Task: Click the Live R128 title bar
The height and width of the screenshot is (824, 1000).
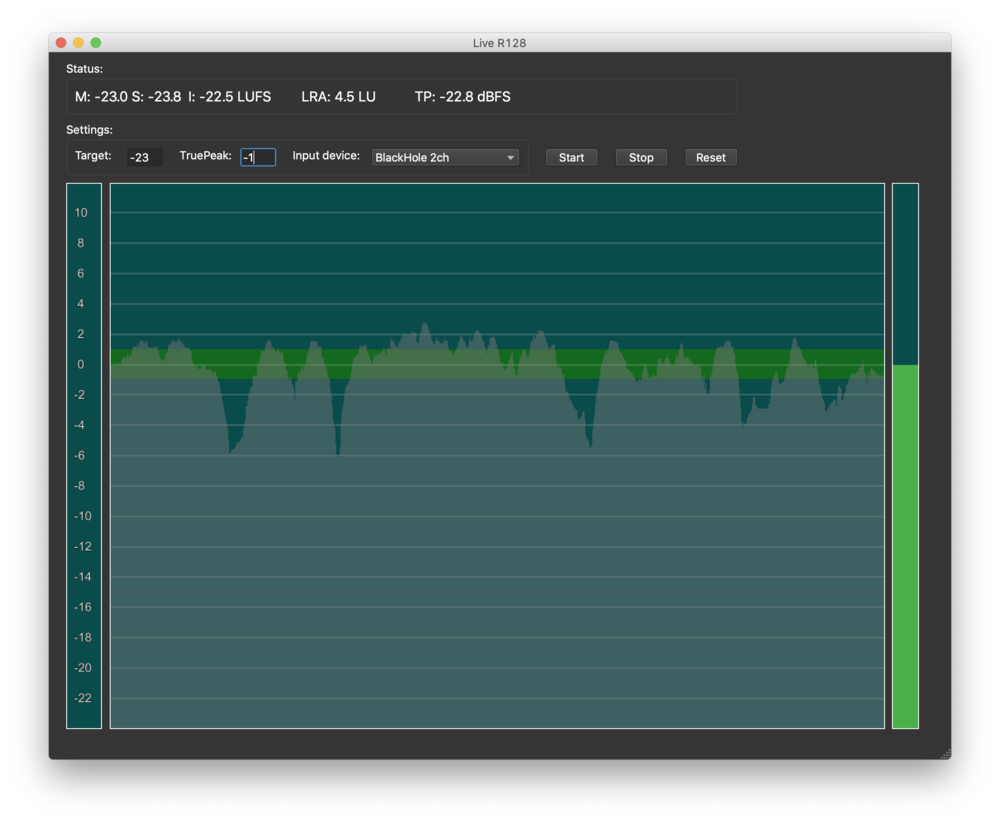Action: tap(500, 43)
